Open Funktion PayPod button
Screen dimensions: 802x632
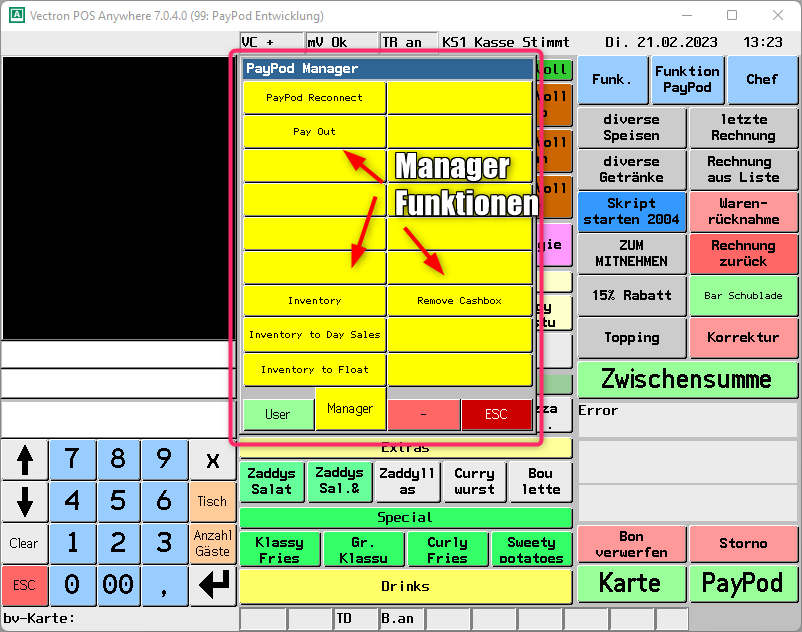(x=687, y=79)
